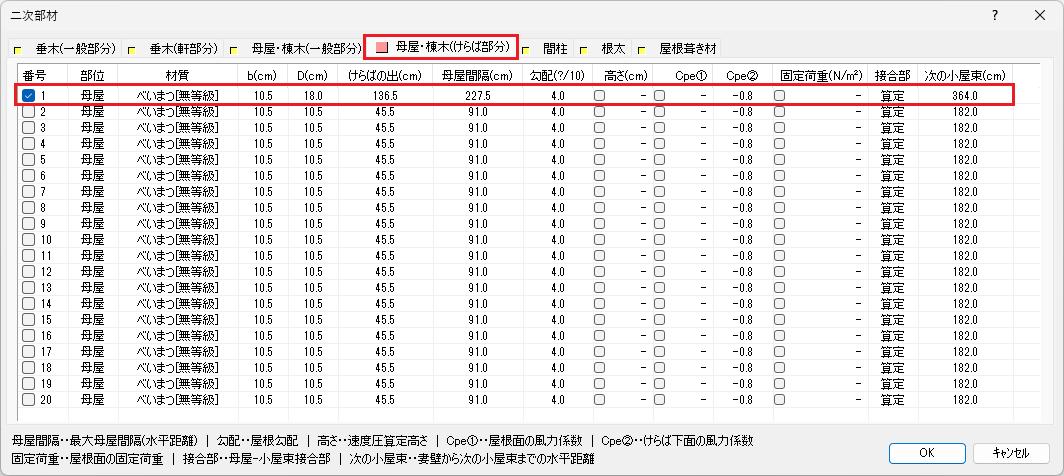The height and width of the screenshot is (476, 1064).
Task: Open the 部位 母屋 cell in row 4
Action: coord(92,143)
